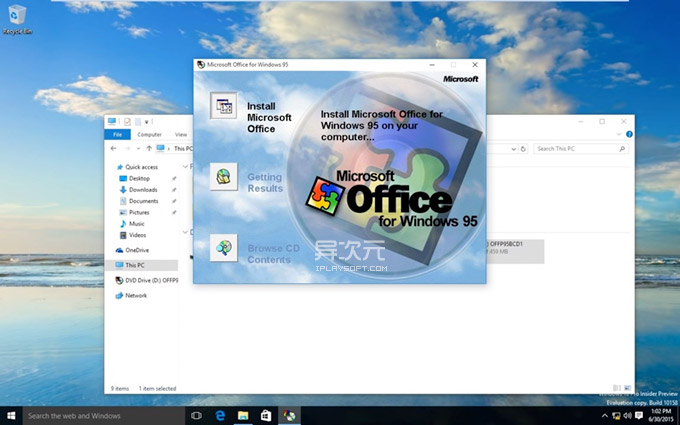Open the Recycle Bin desktop icon
Screen dimensions: 680x425
[17, 20]
